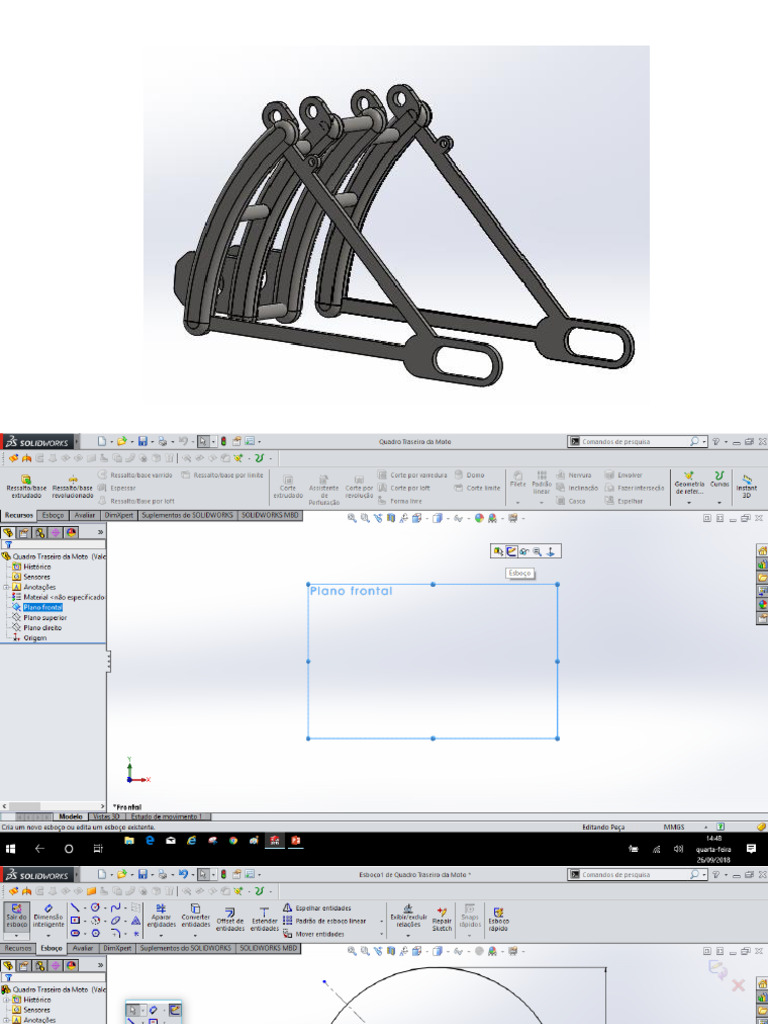
Task: Select Origem in the feature tree
Action: pyautogui.click(x=35, y=637)
